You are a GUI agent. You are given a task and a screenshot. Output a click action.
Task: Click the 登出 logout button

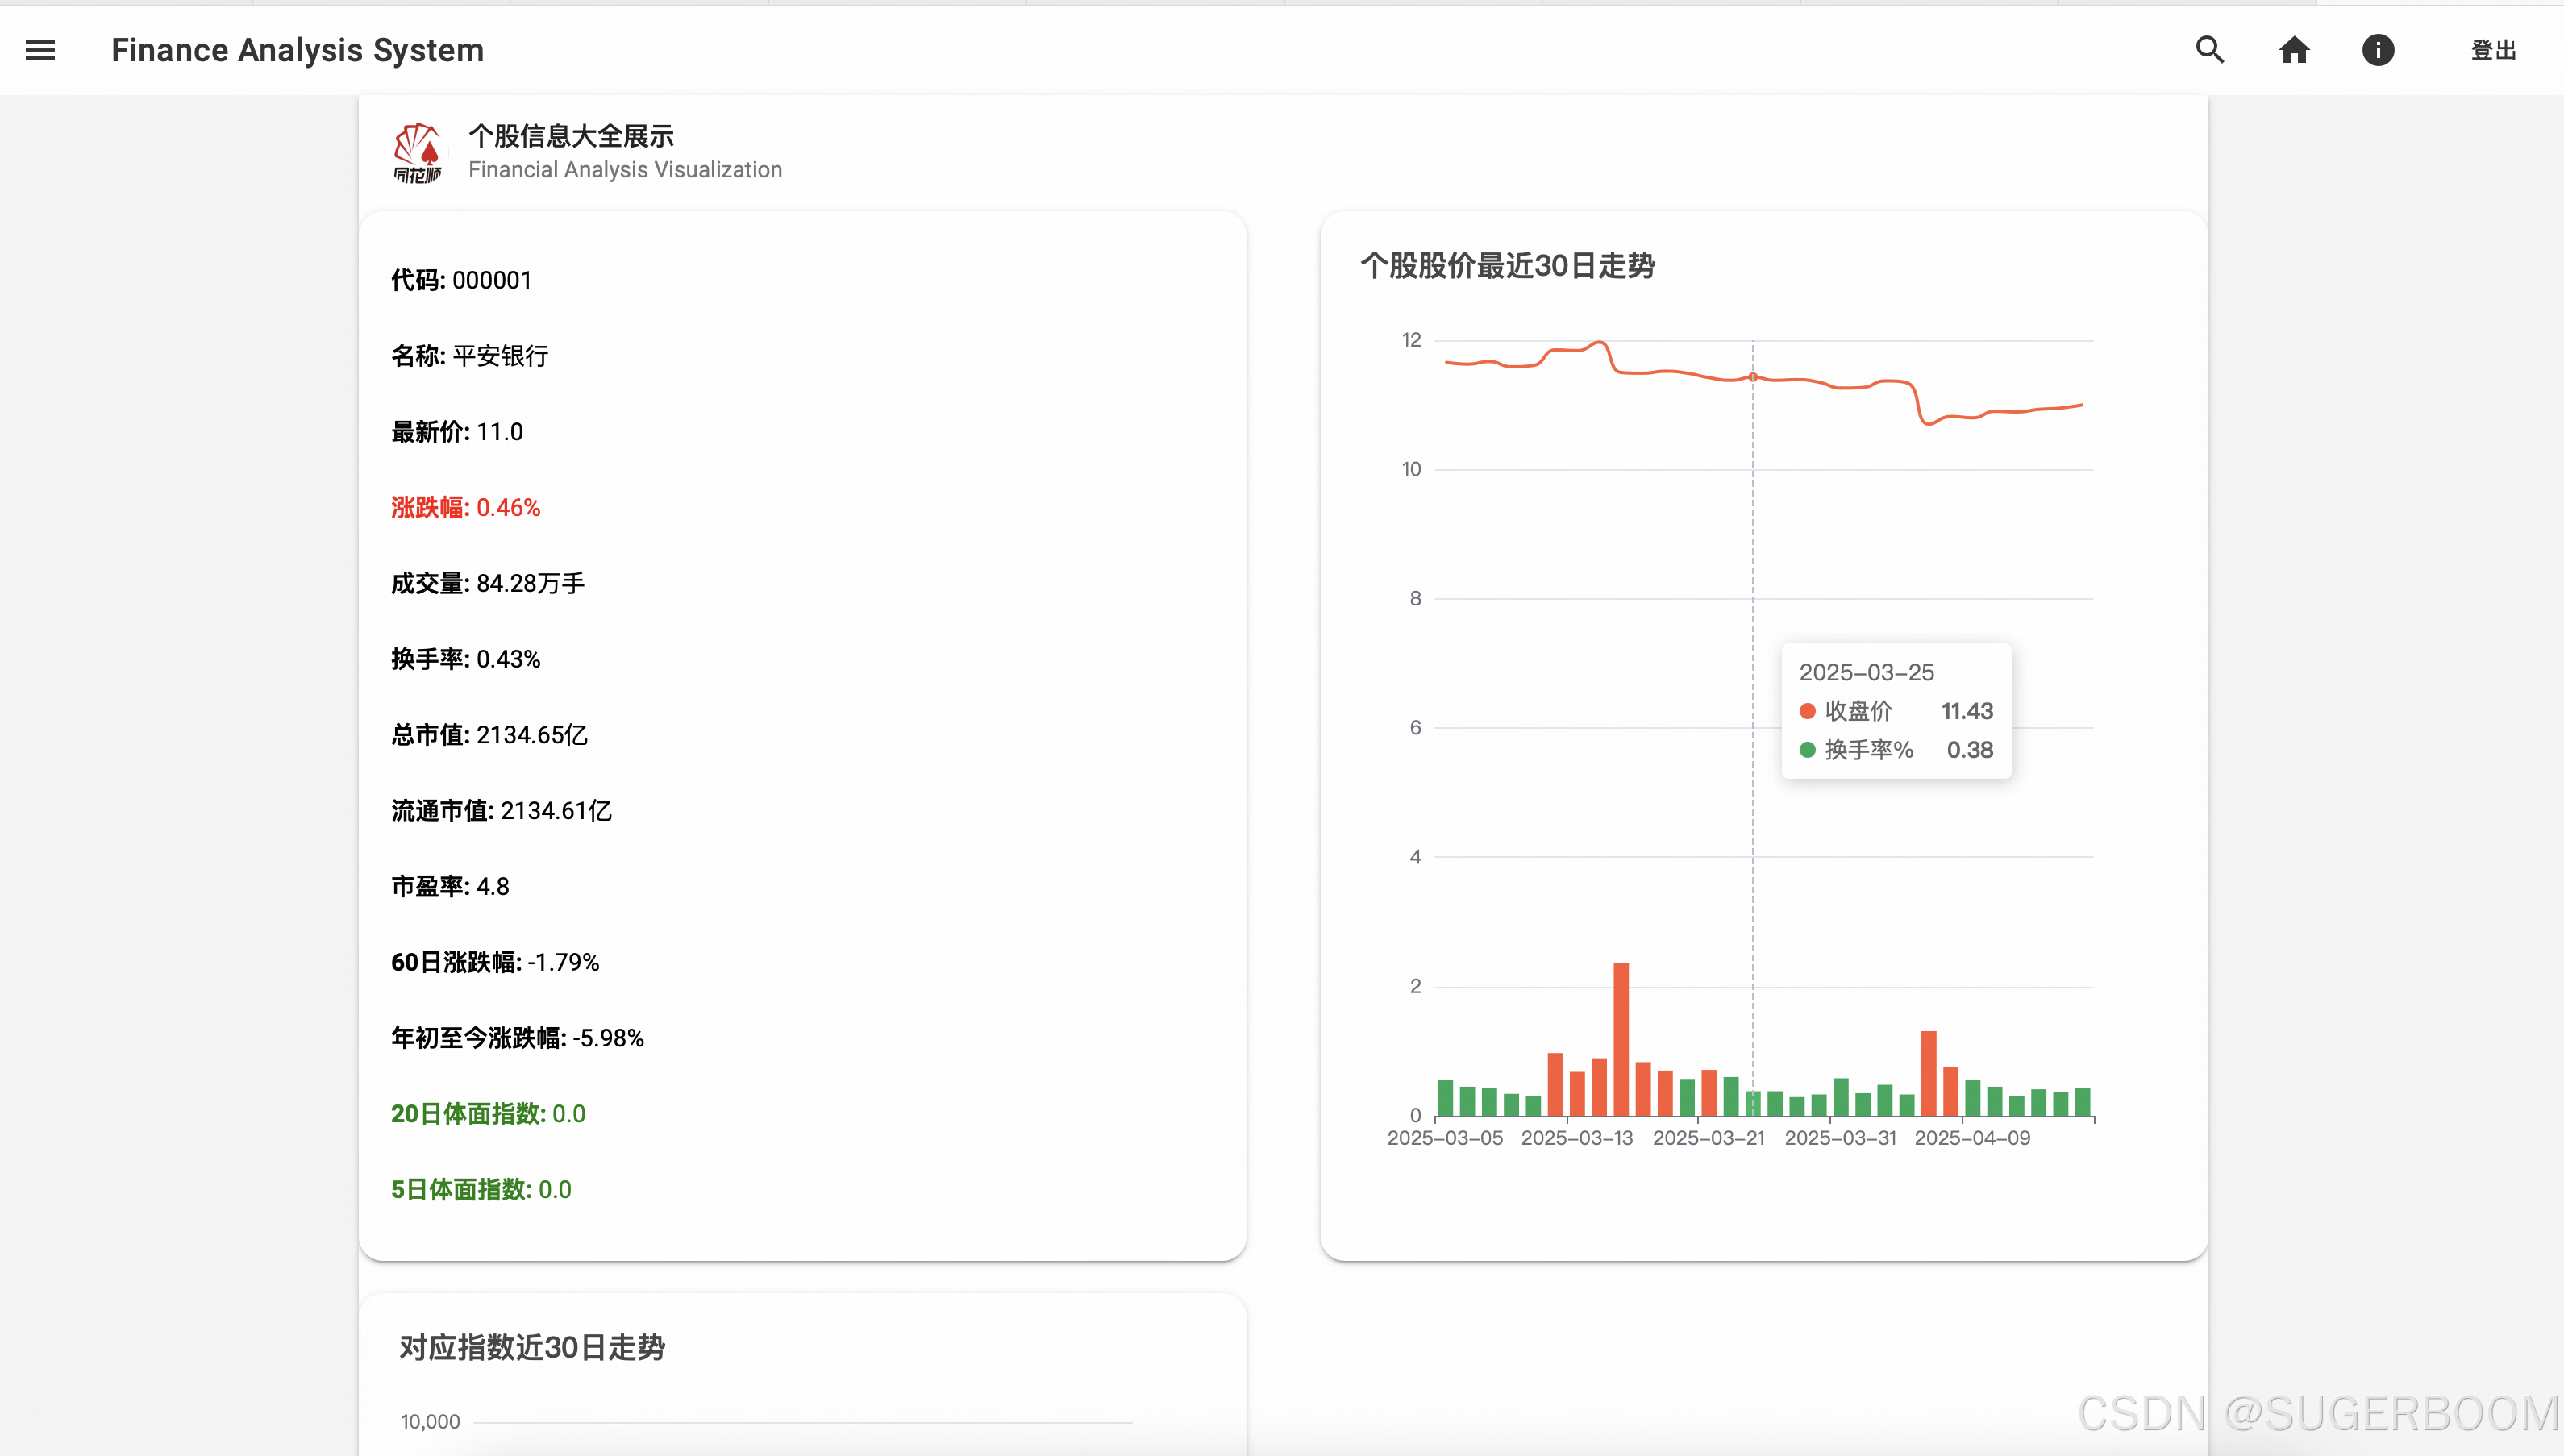pyautogui.click(x=2493, y=50)
